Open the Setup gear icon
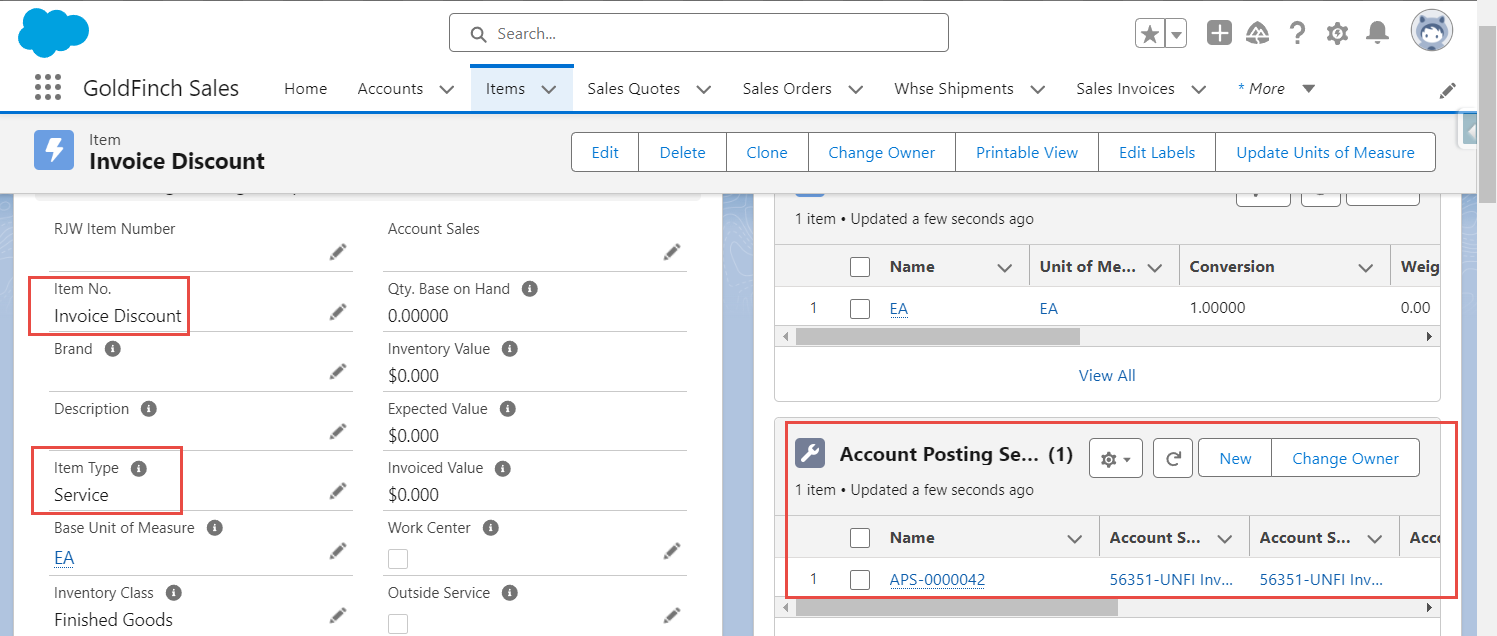 (x=1337, y=33)
